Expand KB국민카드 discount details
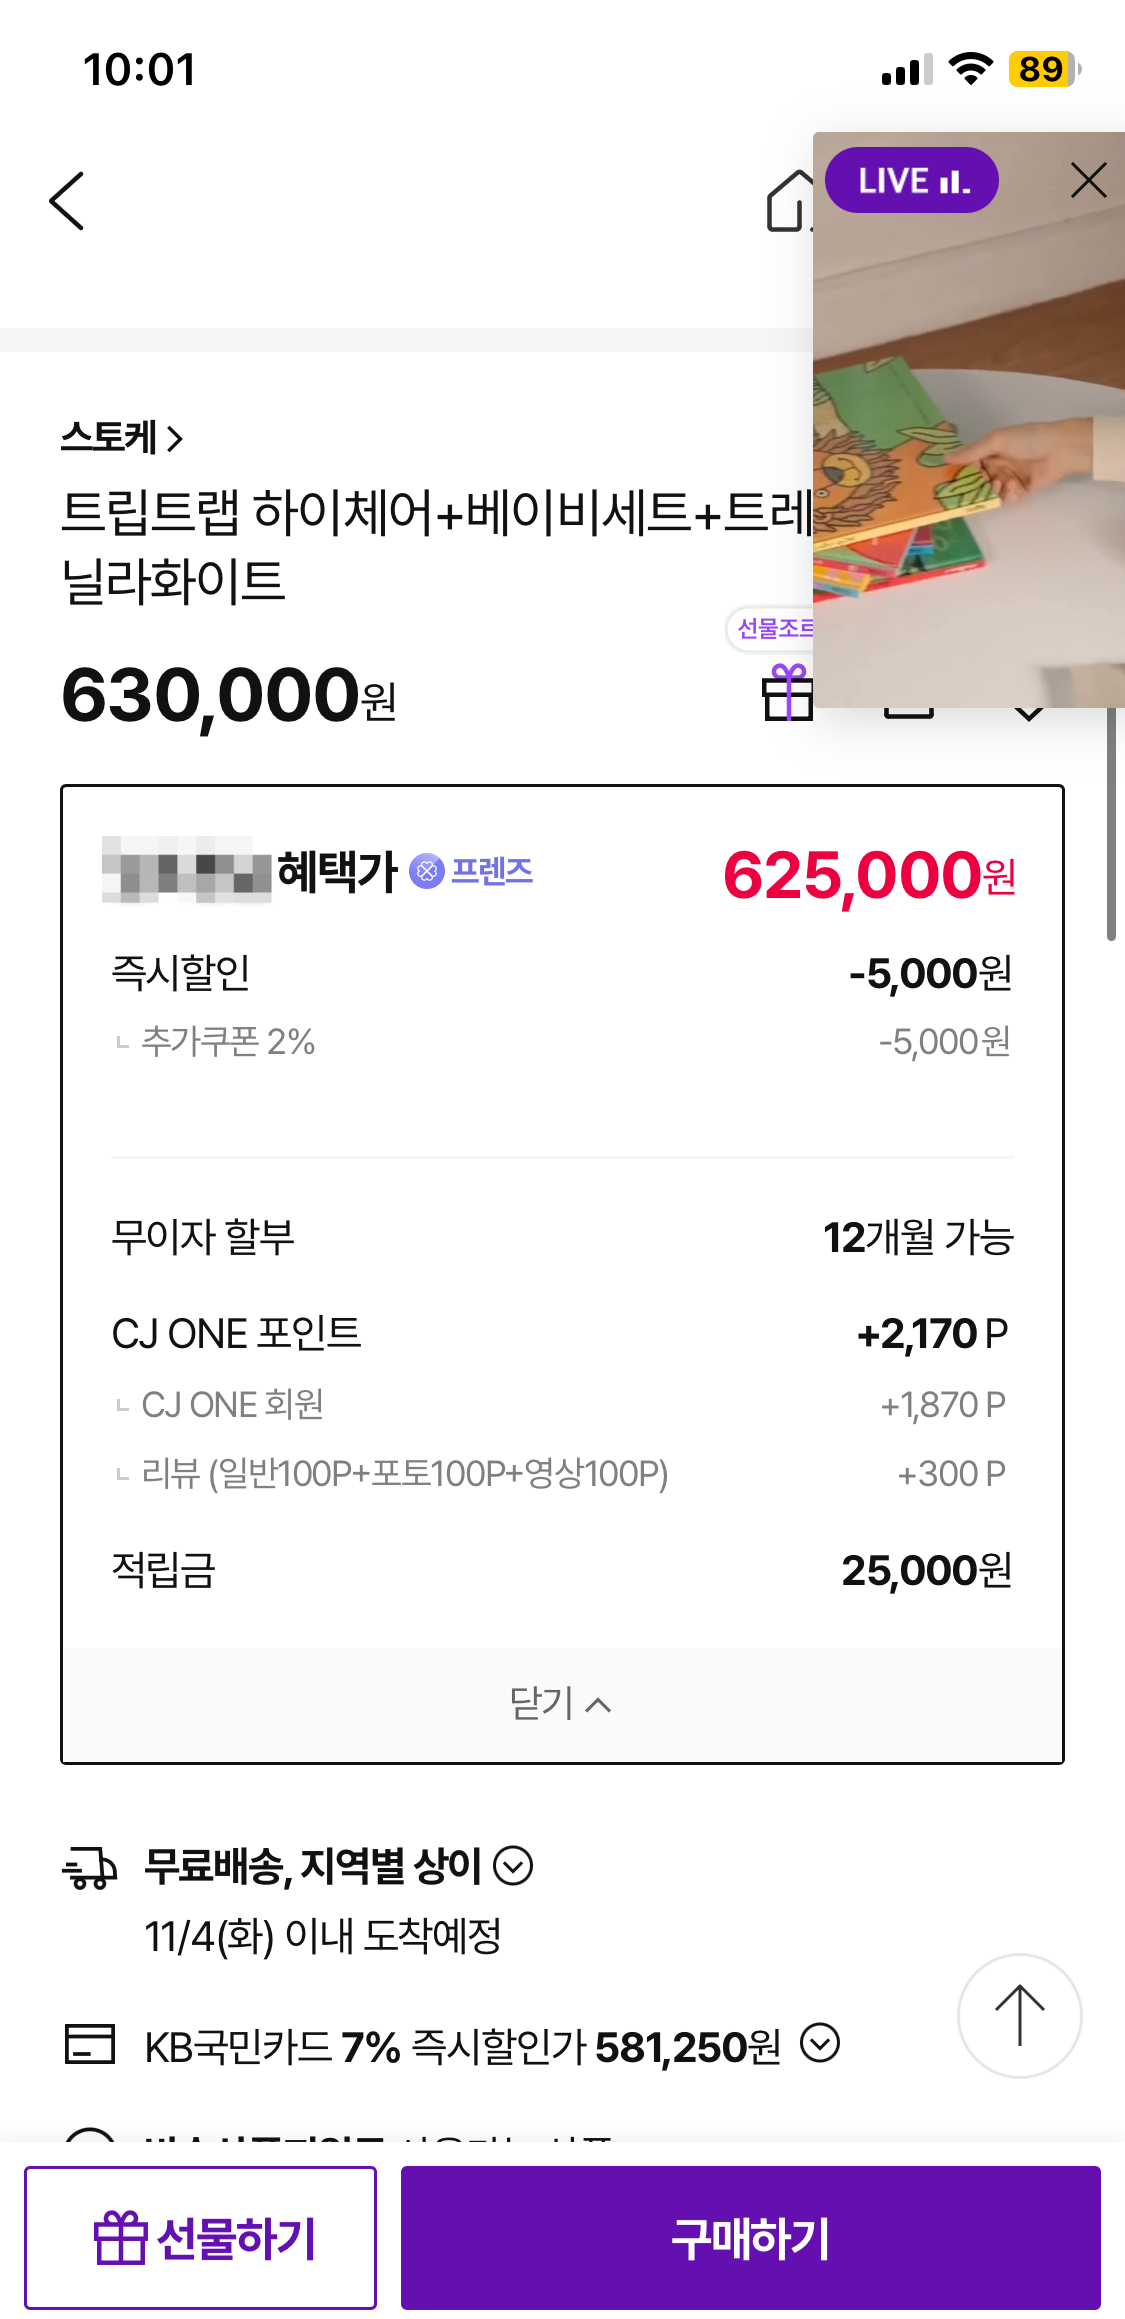Viewport: 1125px width, 2319px height. 820,2043
